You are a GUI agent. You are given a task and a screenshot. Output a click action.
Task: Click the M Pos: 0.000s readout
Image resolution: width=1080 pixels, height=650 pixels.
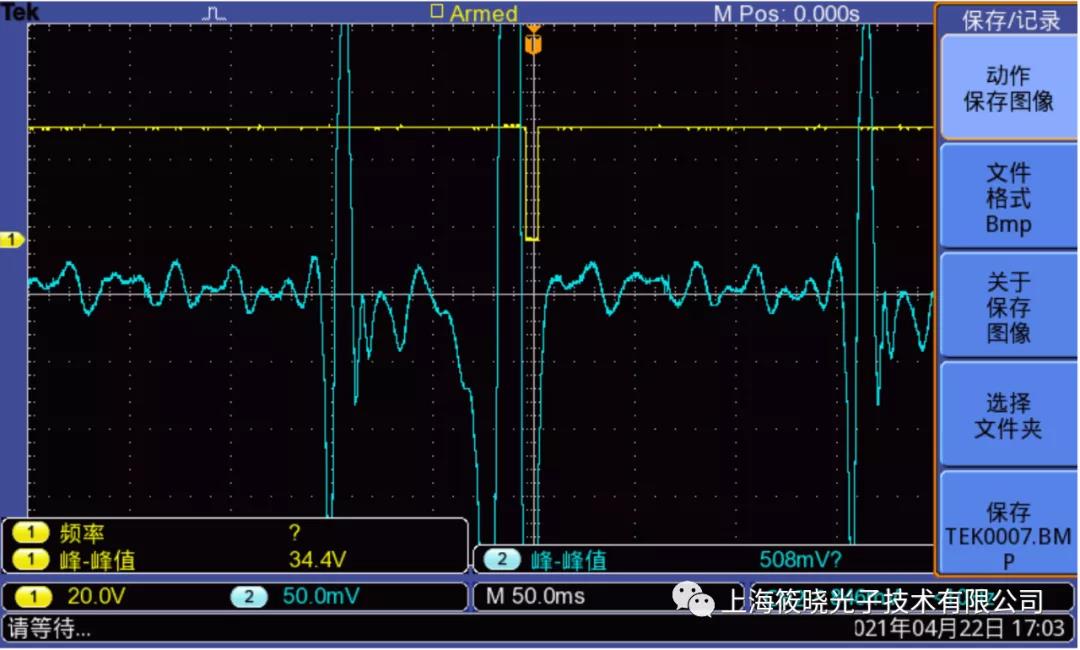[x=786, y=13]
